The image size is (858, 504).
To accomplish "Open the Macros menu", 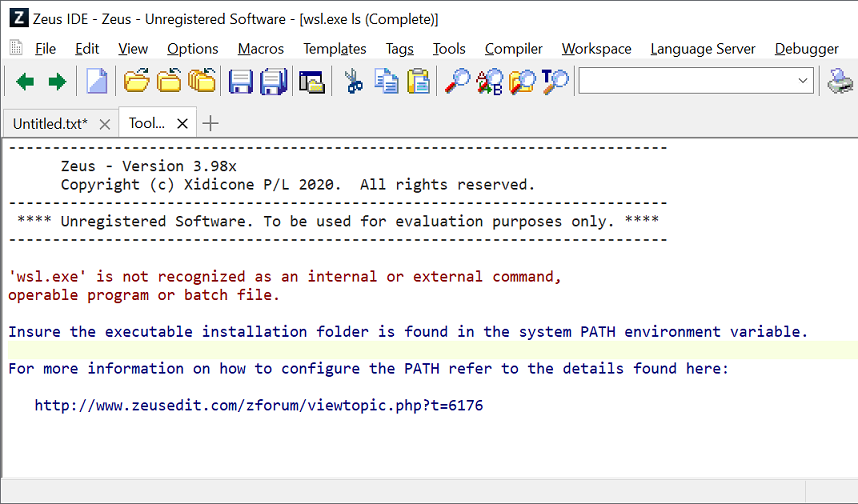I will point(260,49).
